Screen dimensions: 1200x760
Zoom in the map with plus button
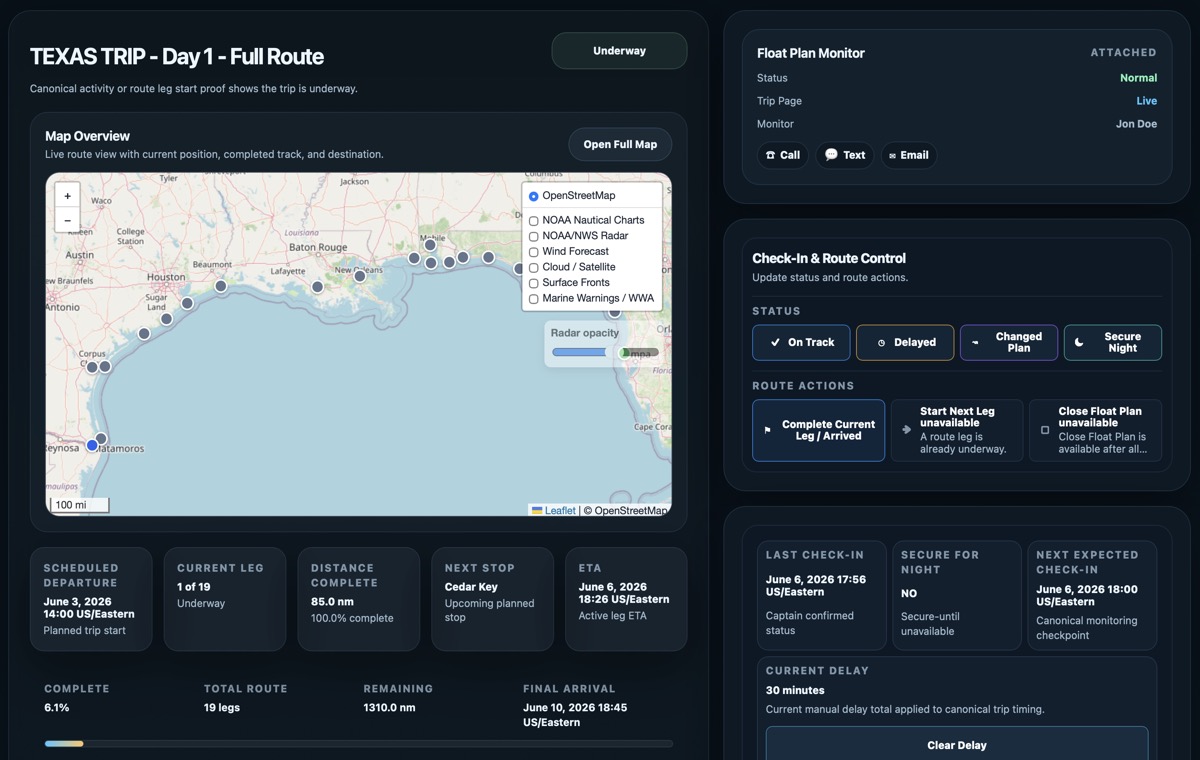(x=67, y=196)
